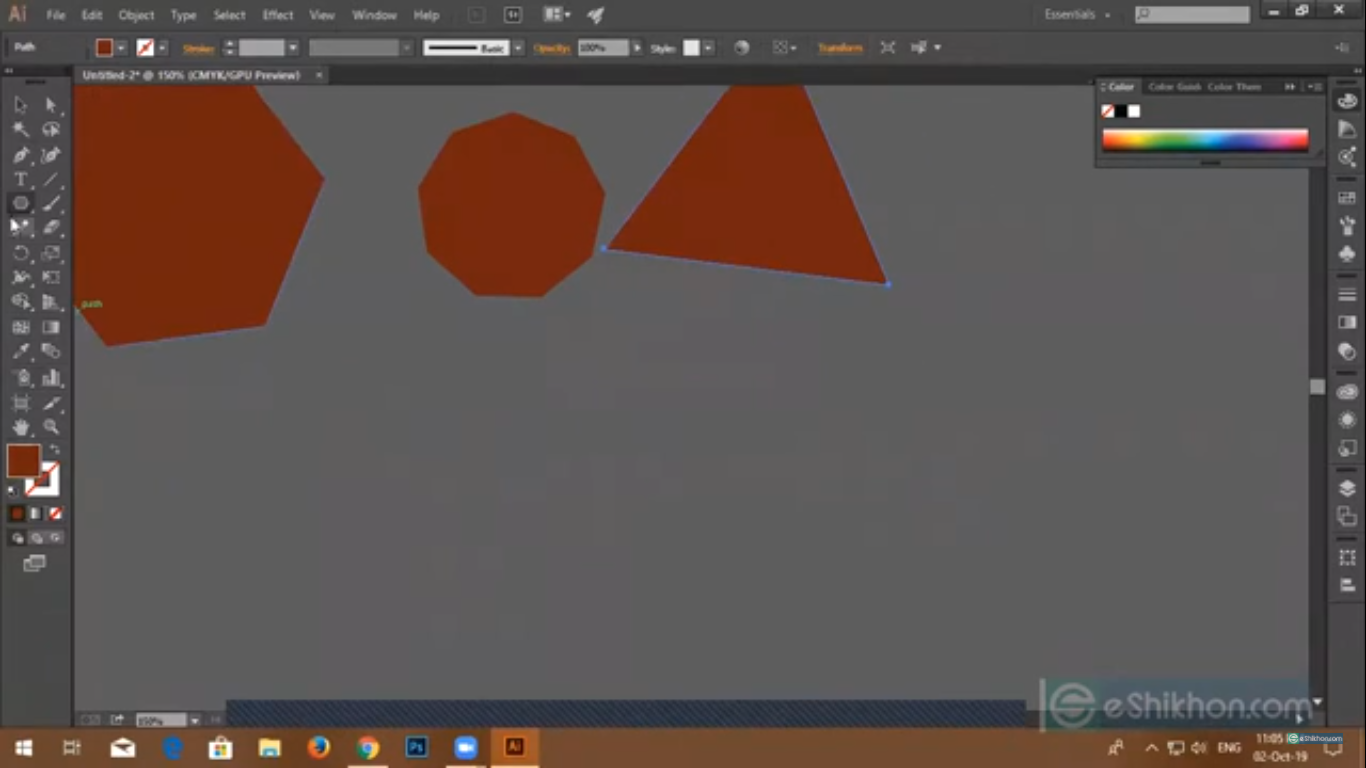Select the Rotate tool
The height and width of the screenshot is (768, 1366).
(x=19, y=253)
